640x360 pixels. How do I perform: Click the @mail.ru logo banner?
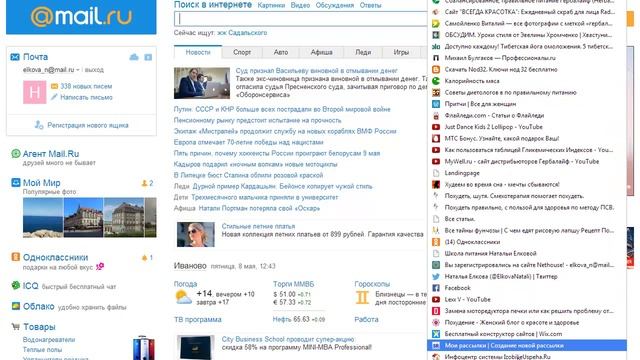(81, 17)
